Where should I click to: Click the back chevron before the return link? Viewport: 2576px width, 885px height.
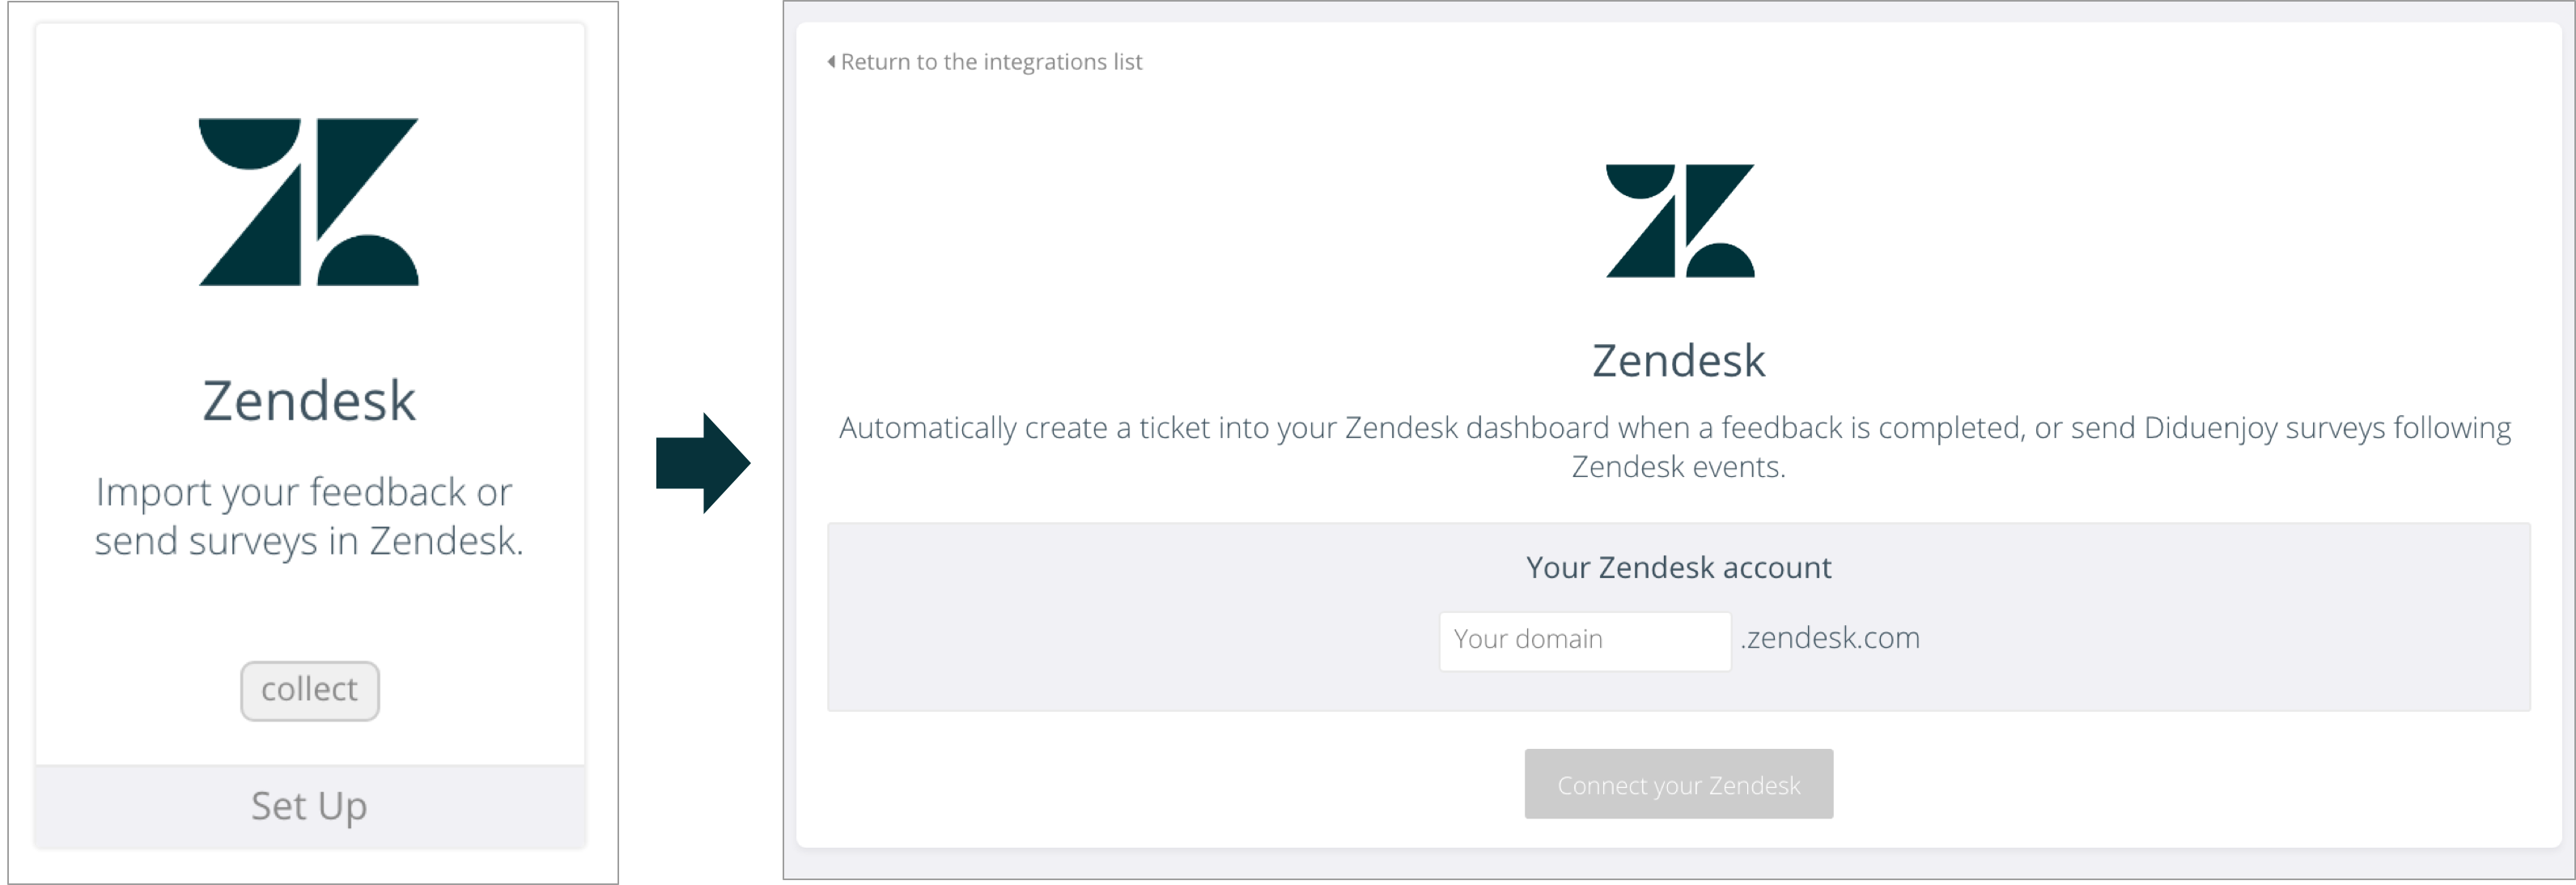(x=831, y=61)
